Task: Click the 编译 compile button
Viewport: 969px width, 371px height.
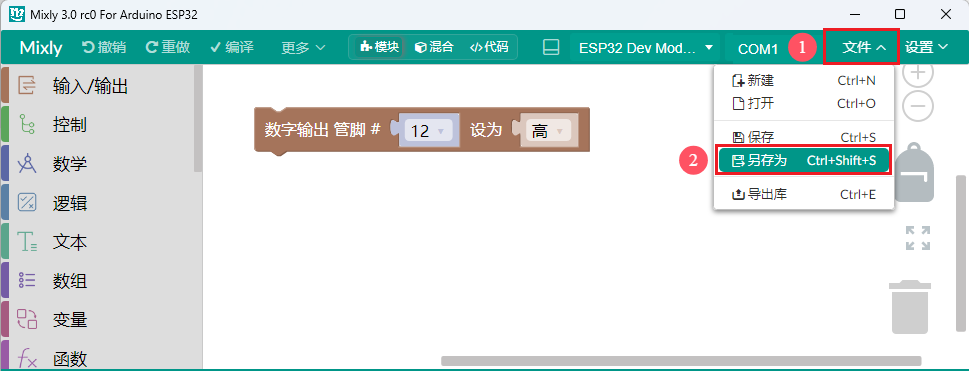Action: click(232, 47)
